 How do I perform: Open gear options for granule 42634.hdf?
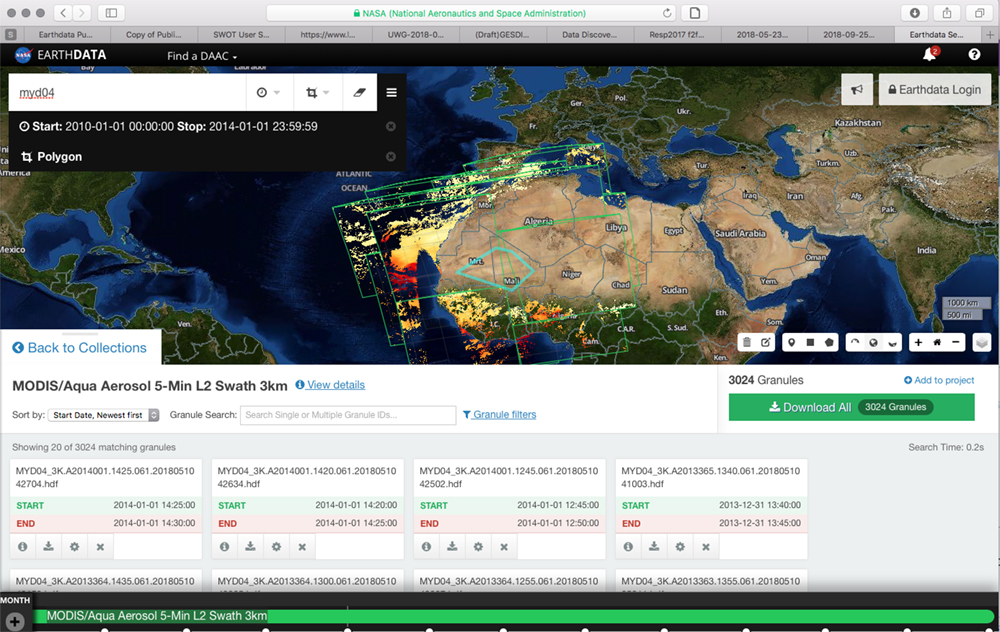click(276, 547)
